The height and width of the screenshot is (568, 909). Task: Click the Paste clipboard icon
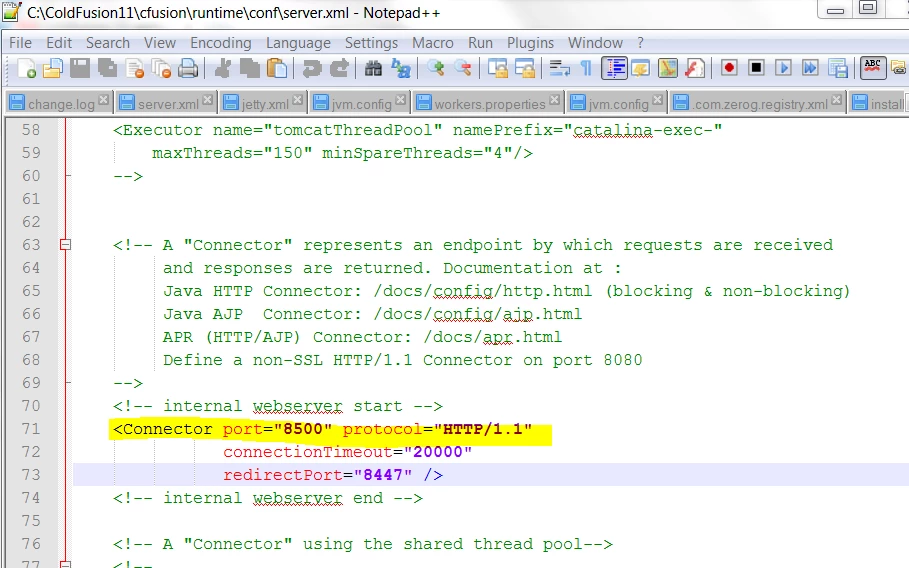[x=277, y=68]
